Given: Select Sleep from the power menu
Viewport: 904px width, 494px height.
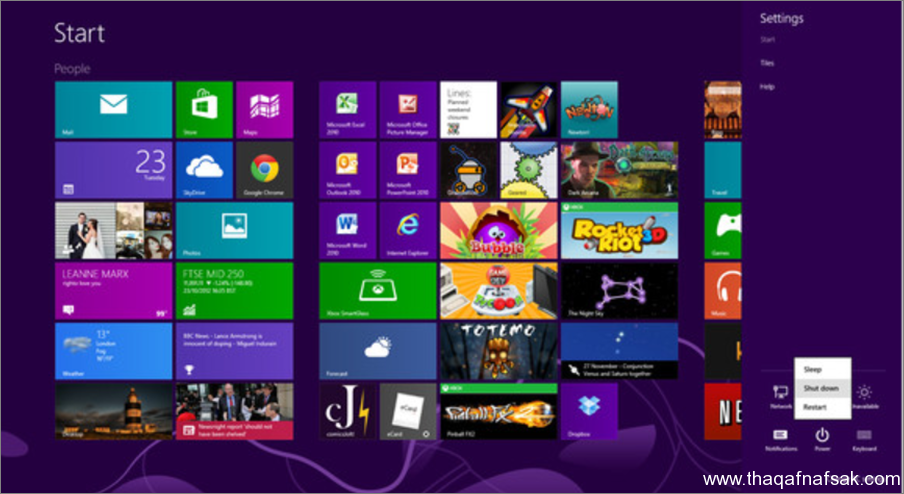Looking at the screenshot, I should pos(822,369).
